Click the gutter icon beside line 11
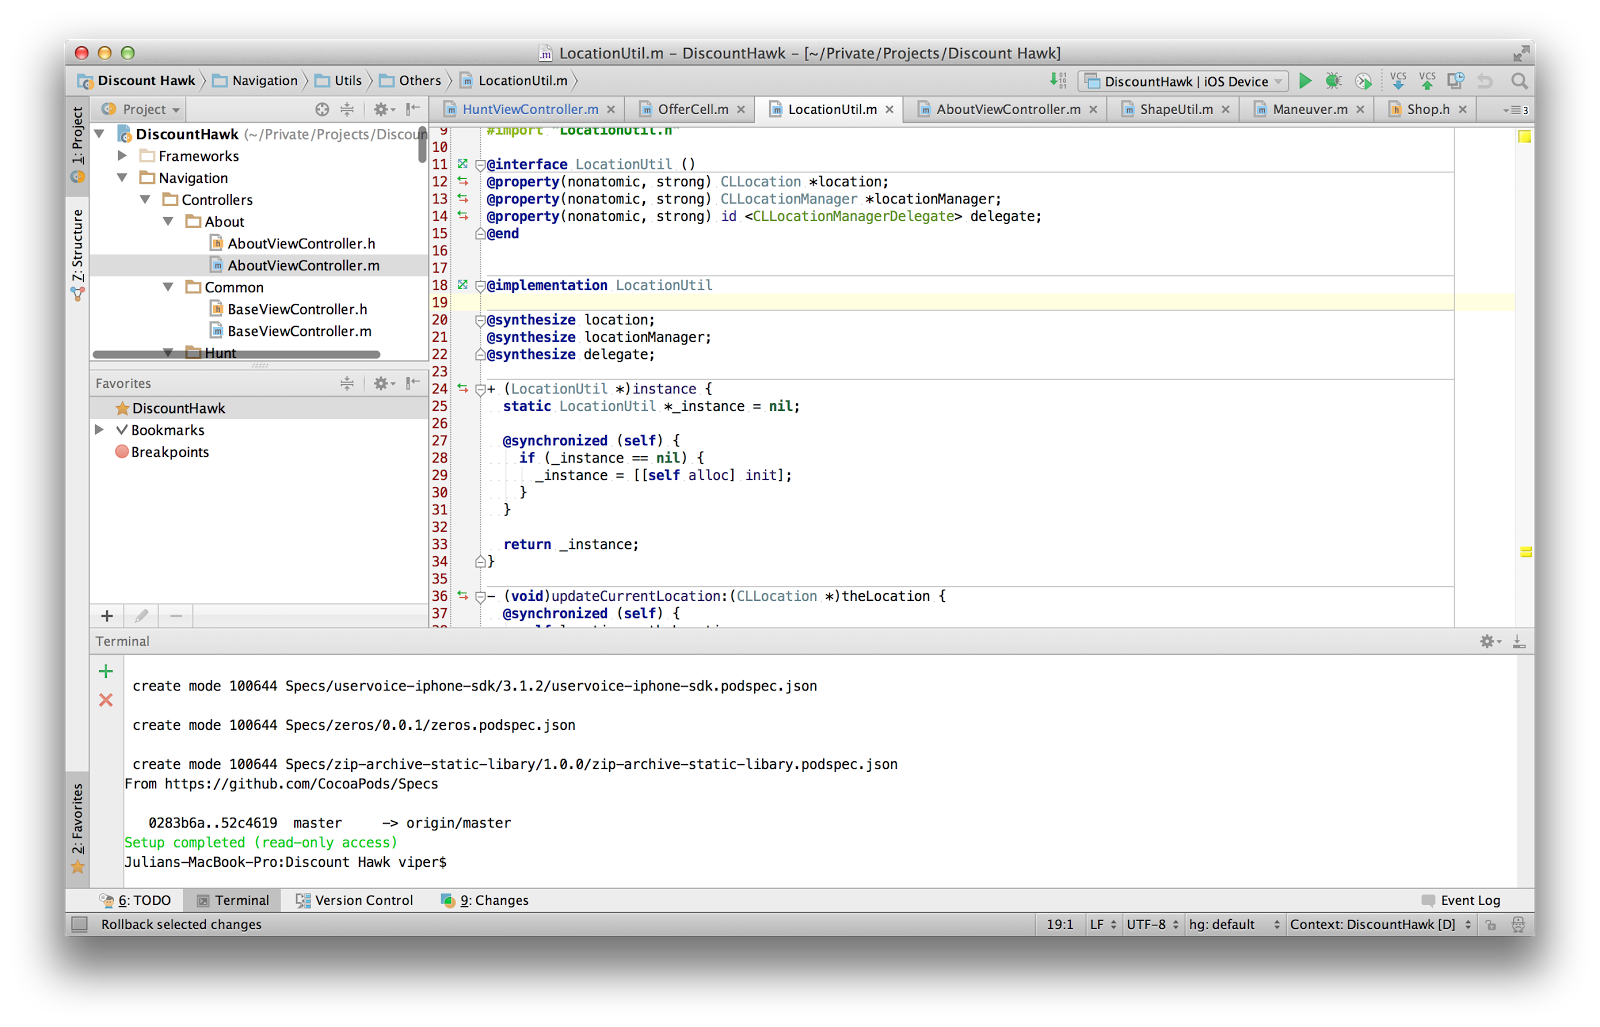Viewport: 1600px width, 1027px height. click(x=463, y=164)
